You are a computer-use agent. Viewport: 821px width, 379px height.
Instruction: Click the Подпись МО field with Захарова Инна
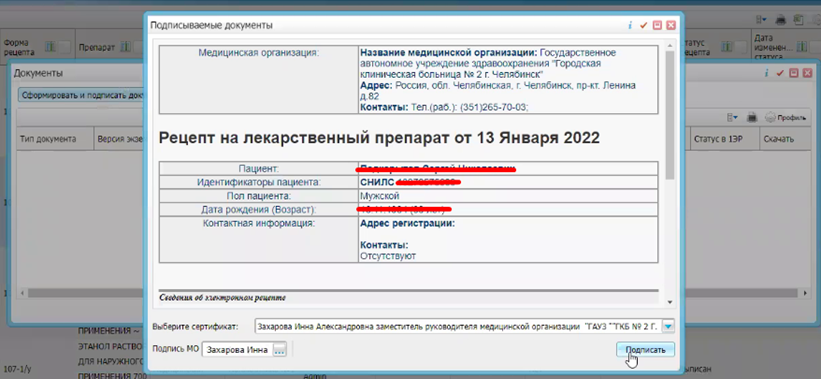tap(238, 350)
